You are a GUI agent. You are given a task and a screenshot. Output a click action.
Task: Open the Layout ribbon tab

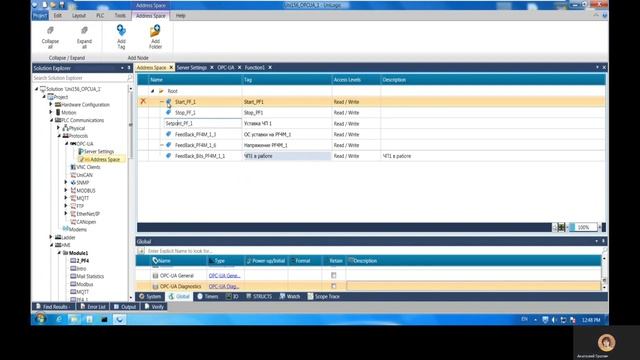(x=79, y=16)
